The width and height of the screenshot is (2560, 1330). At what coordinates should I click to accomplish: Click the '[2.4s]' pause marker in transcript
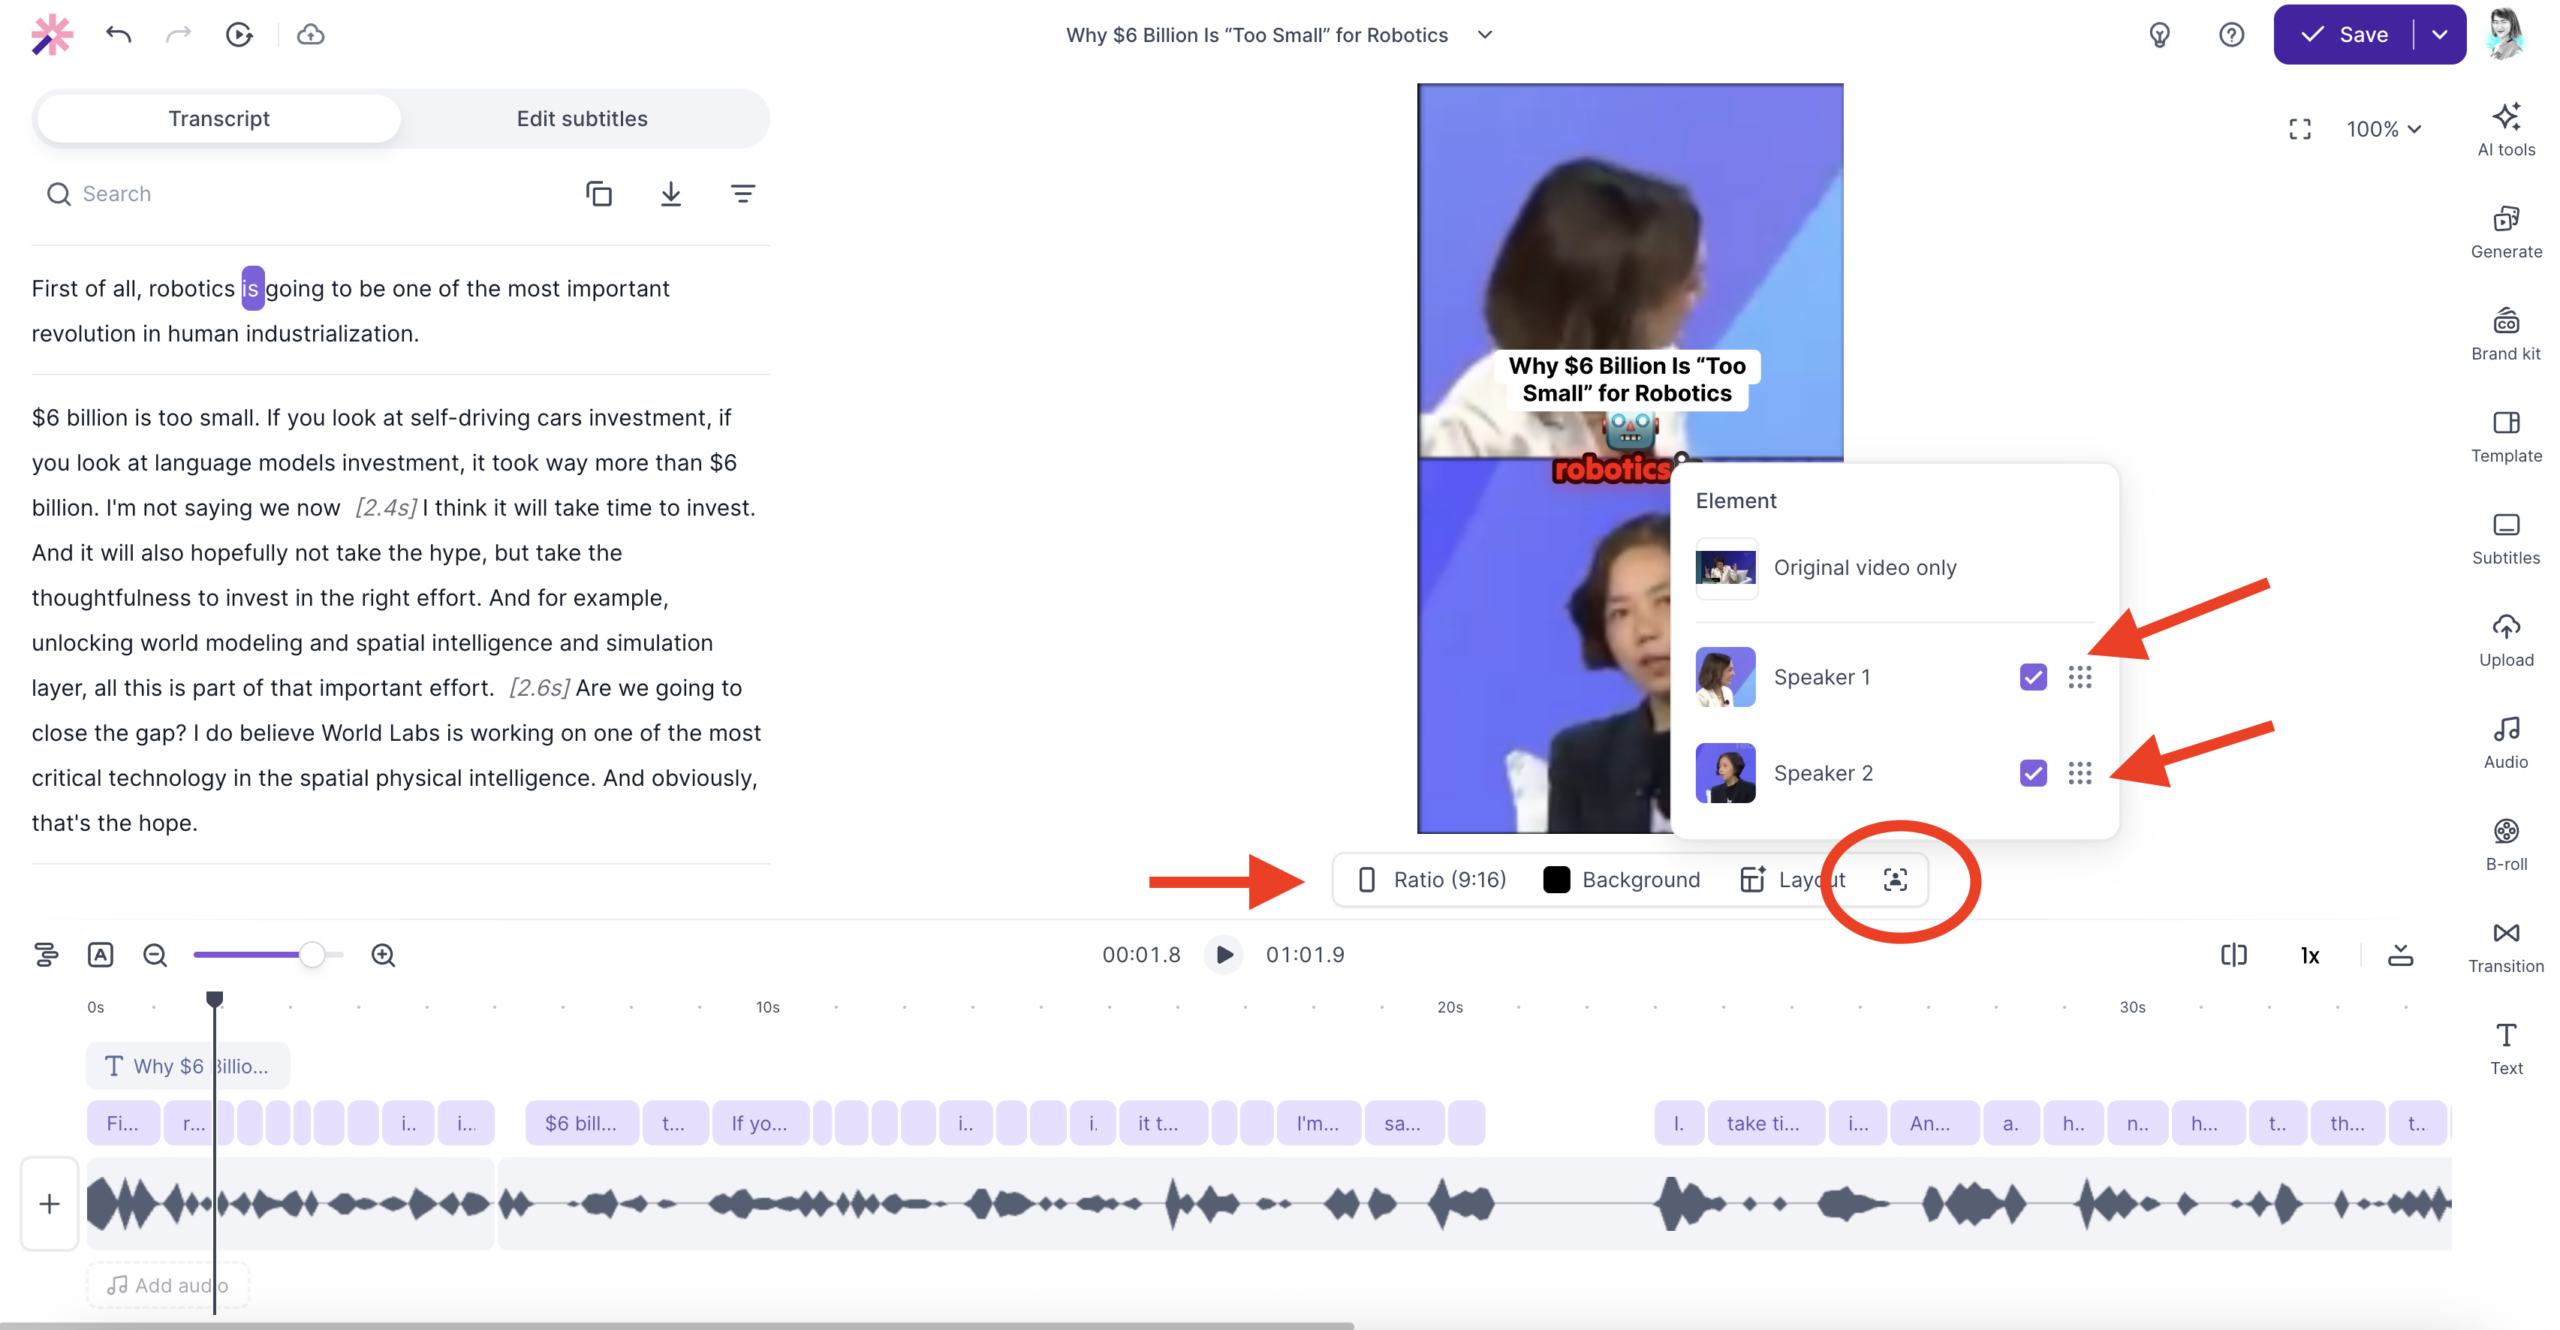386,507
